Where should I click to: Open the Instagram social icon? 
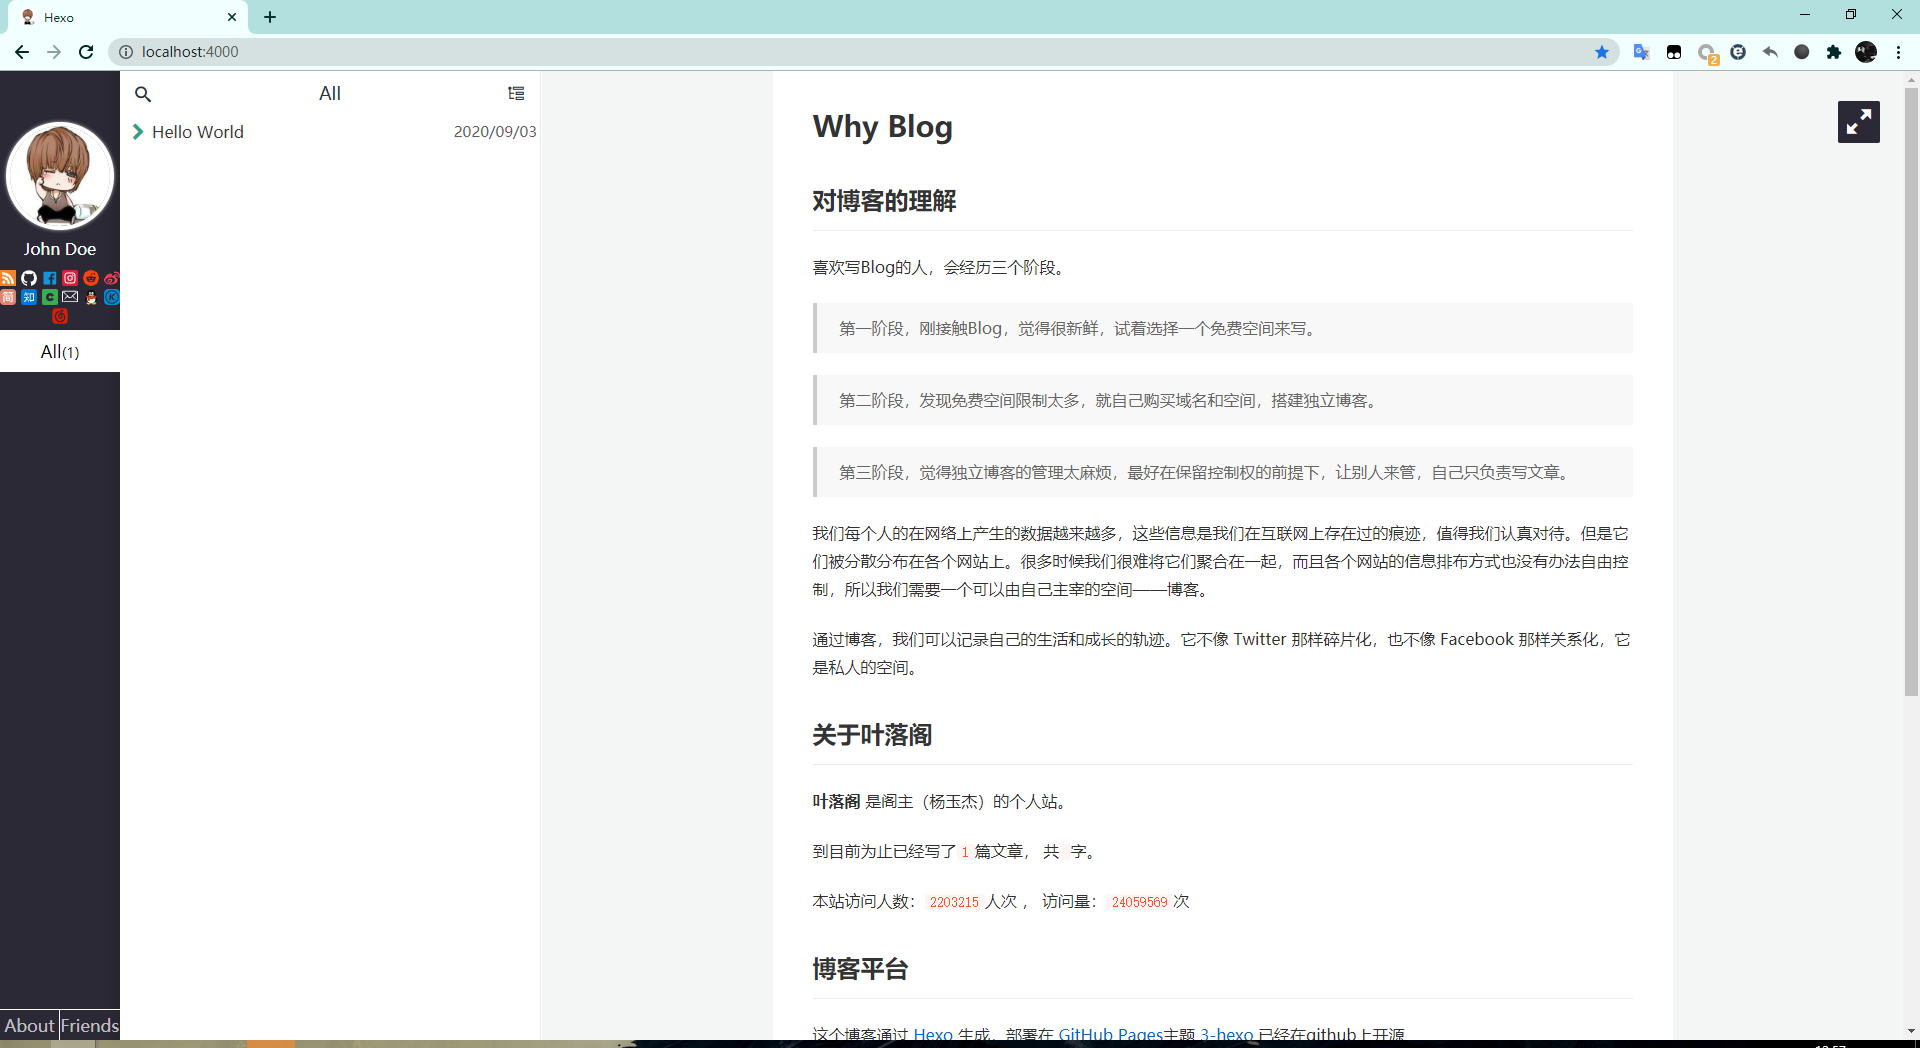point(70,278)
